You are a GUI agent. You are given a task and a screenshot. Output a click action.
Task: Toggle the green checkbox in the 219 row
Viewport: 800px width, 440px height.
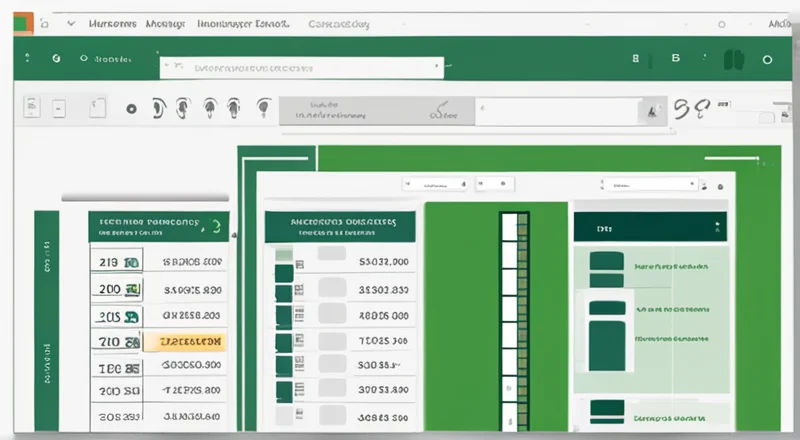coord(130,263)
